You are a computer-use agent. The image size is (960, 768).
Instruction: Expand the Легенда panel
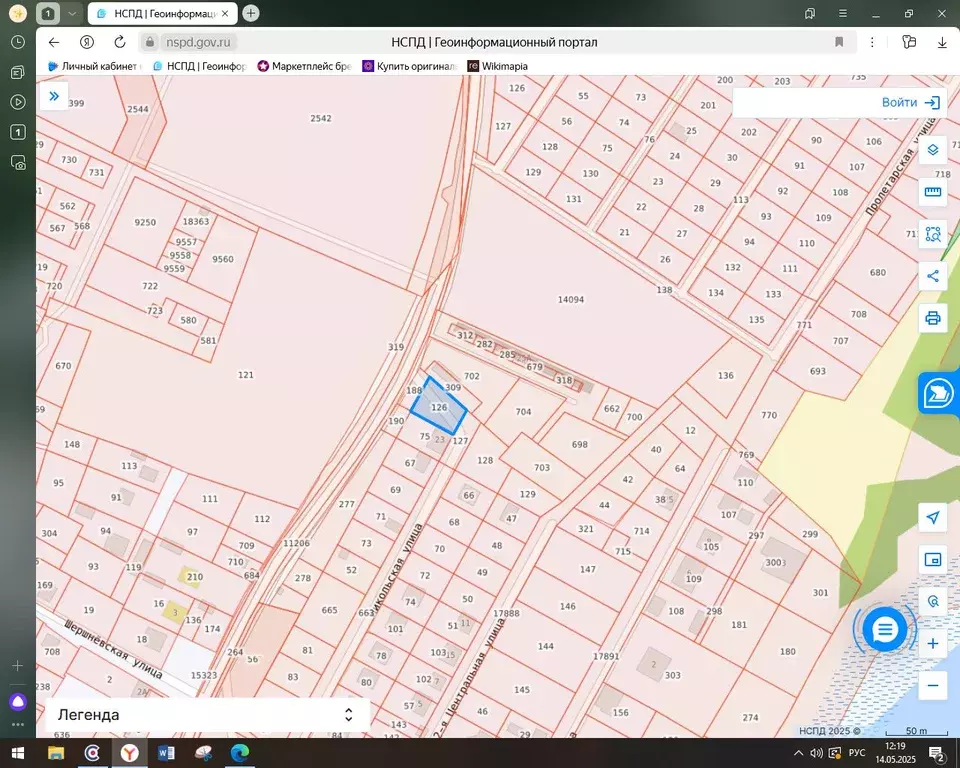point(208,715)
